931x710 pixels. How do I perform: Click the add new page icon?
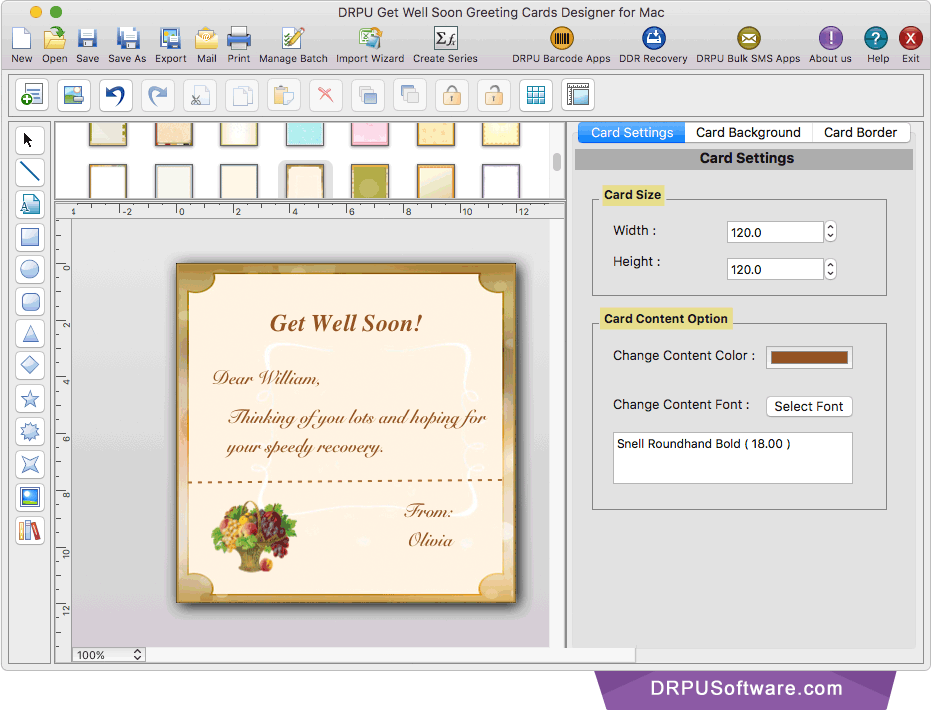tap(31, 95)
